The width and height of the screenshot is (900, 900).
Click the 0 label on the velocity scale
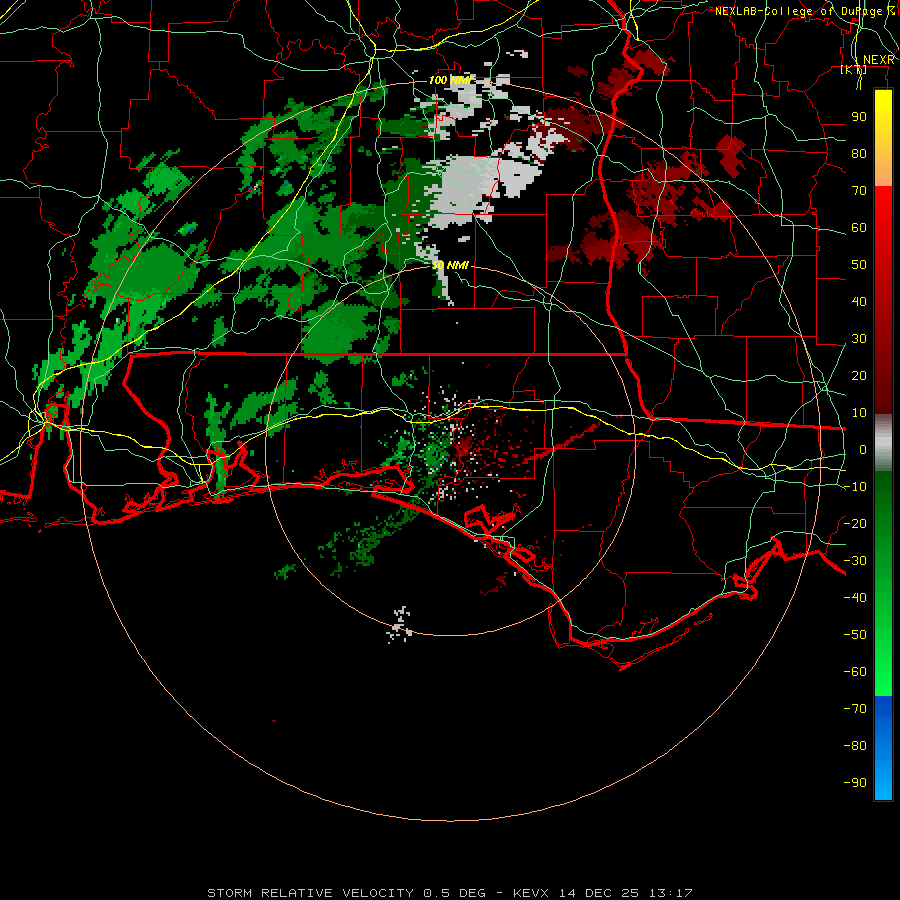click(x=863, y=450)
